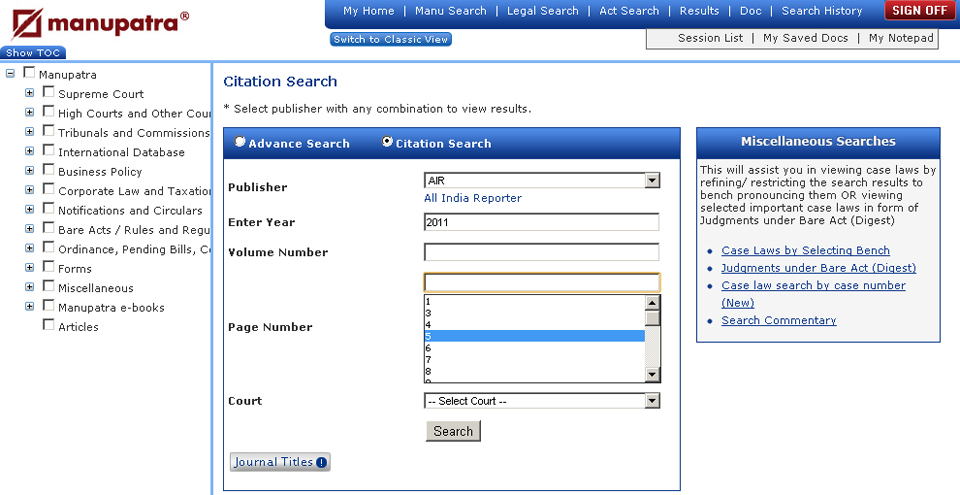Open the Legal Search menu
Image resolution: width=960 pixels, height=495 pixels.
tap(542, 11)
